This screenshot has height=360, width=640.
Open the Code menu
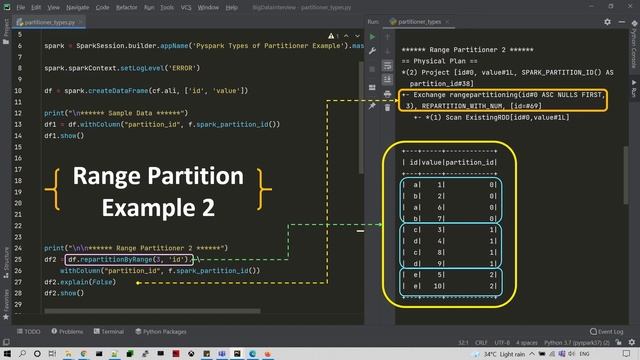coord(102,7)
